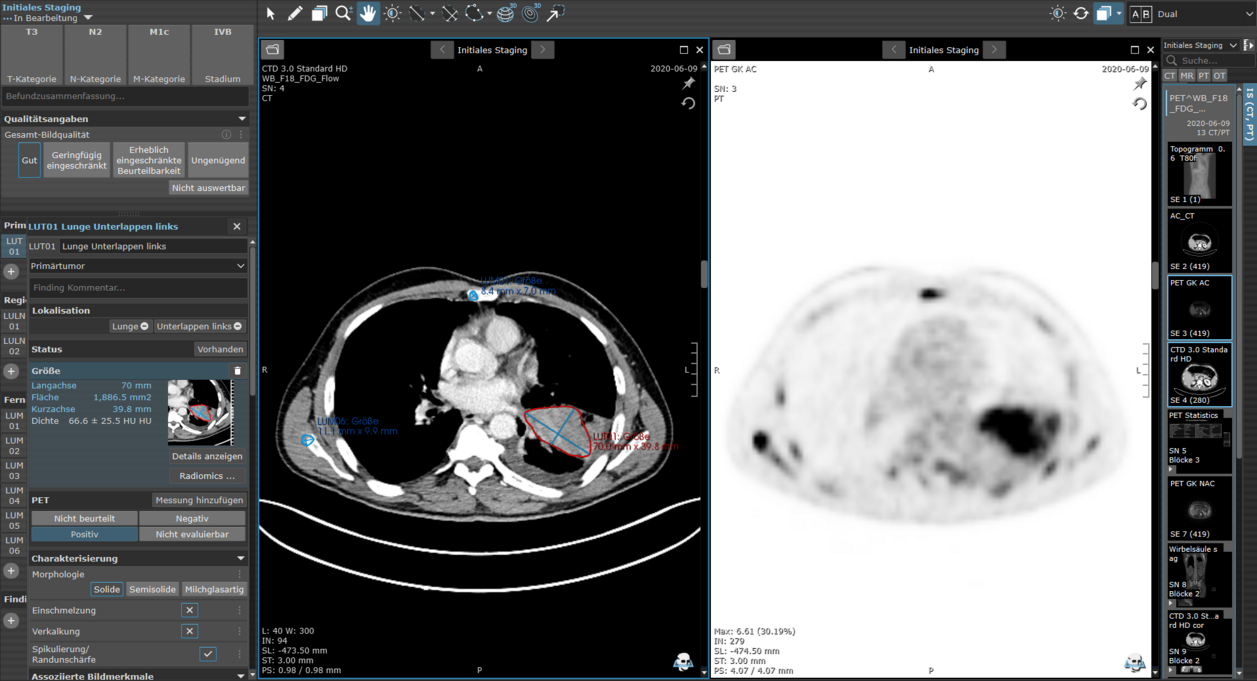Uncheck Spikulierung/Randunschärfe checkbox
This screenshot has height=681, width=1257.
click(208, 653)
